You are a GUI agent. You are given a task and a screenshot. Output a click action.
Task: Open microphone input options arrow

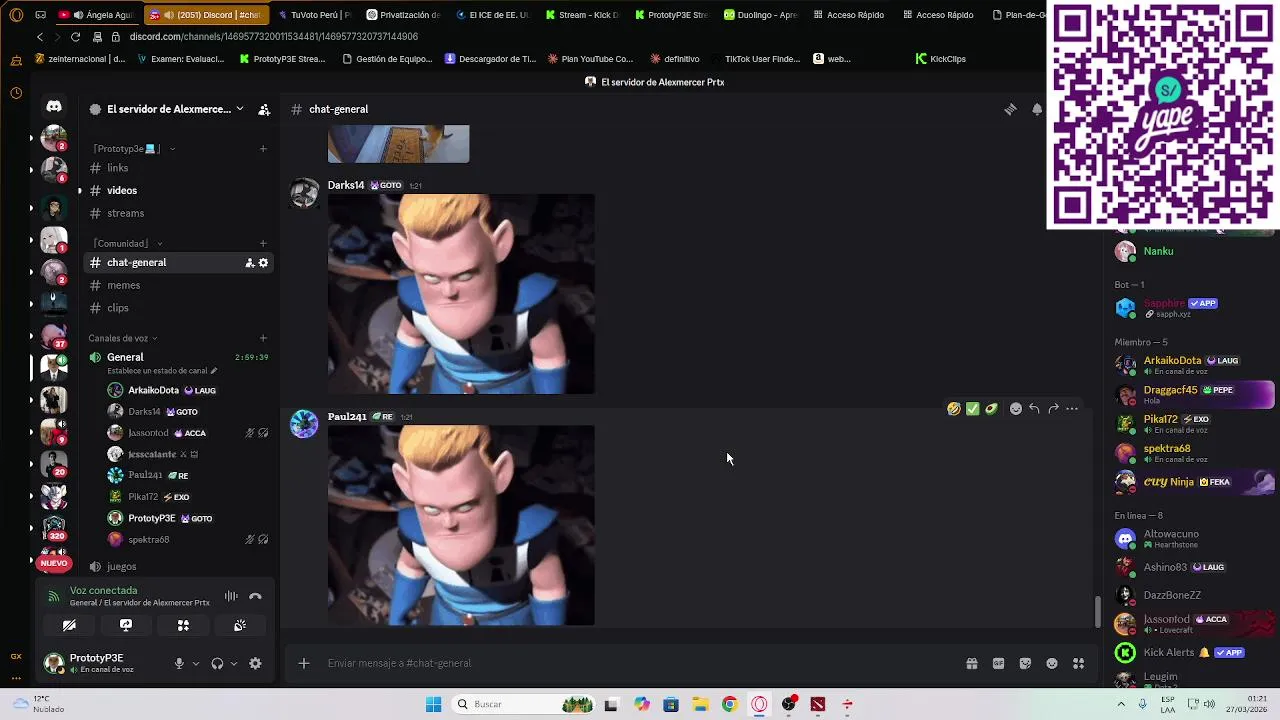coord(195,663)
